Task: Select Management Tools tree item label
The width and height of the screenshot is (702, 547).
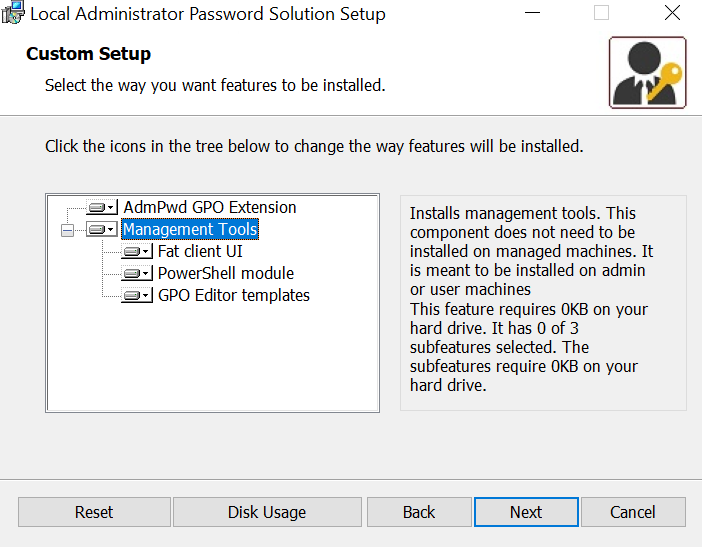Action: [x=190, y=229]
